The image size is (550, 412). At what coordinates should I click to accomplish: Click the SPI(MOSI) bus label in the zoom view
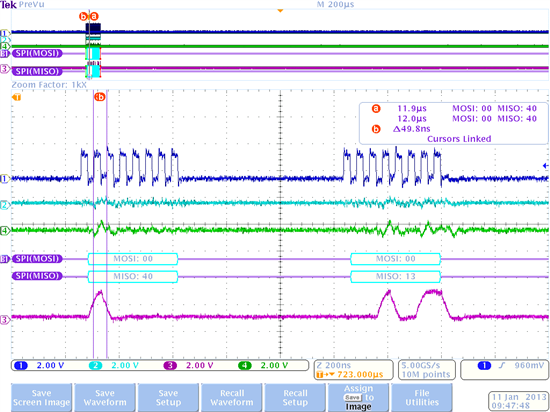point(37,259)
